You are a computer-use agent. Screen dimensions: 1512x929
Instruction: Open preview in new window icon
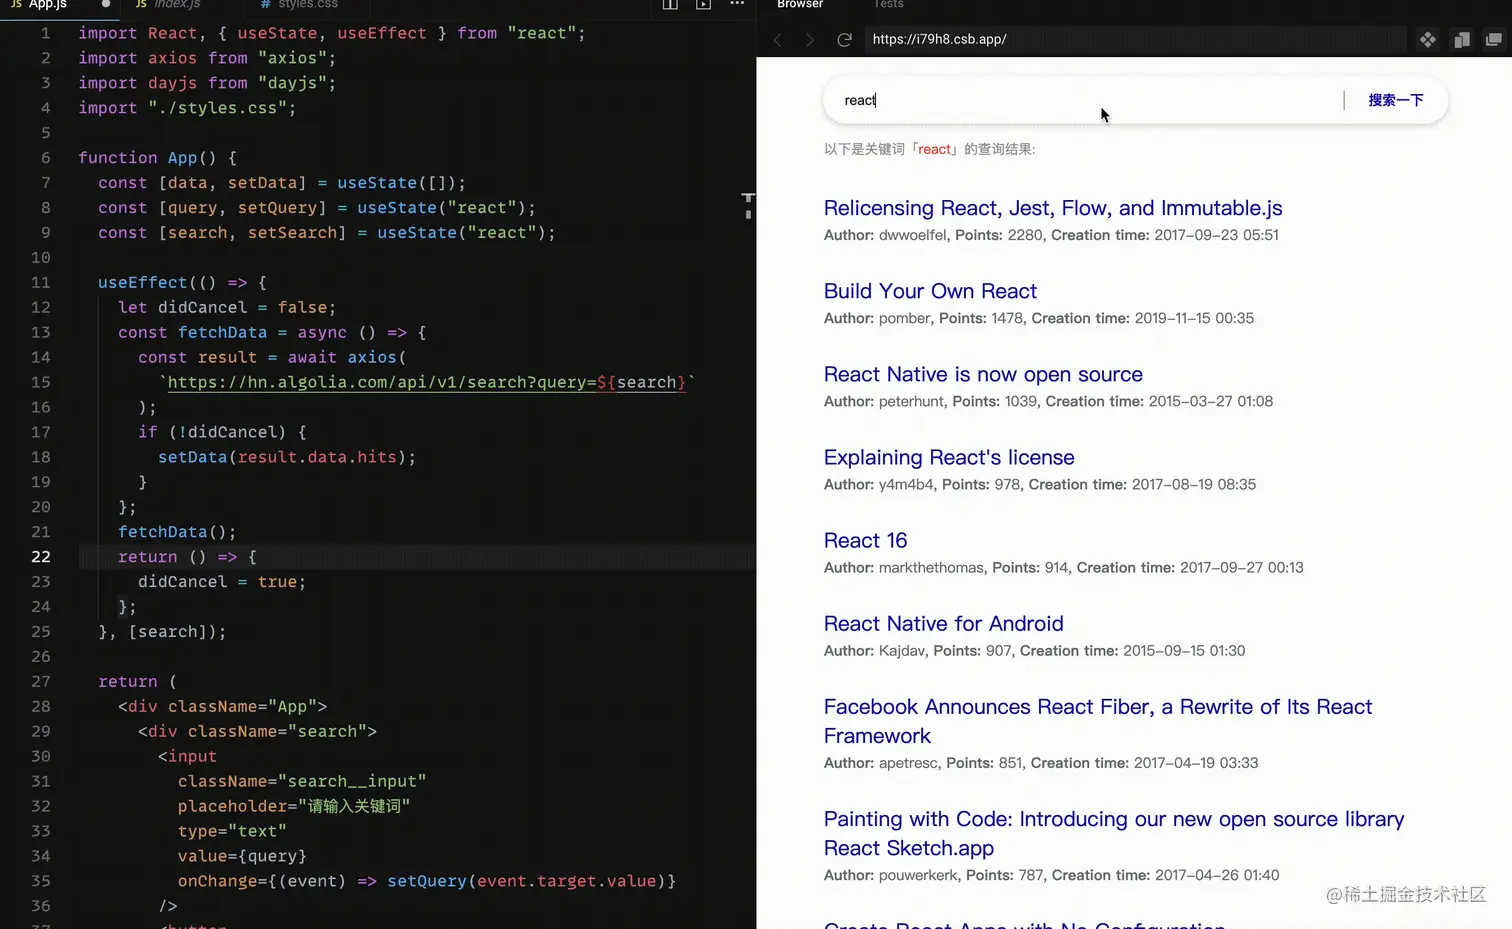coord(1494,40)
